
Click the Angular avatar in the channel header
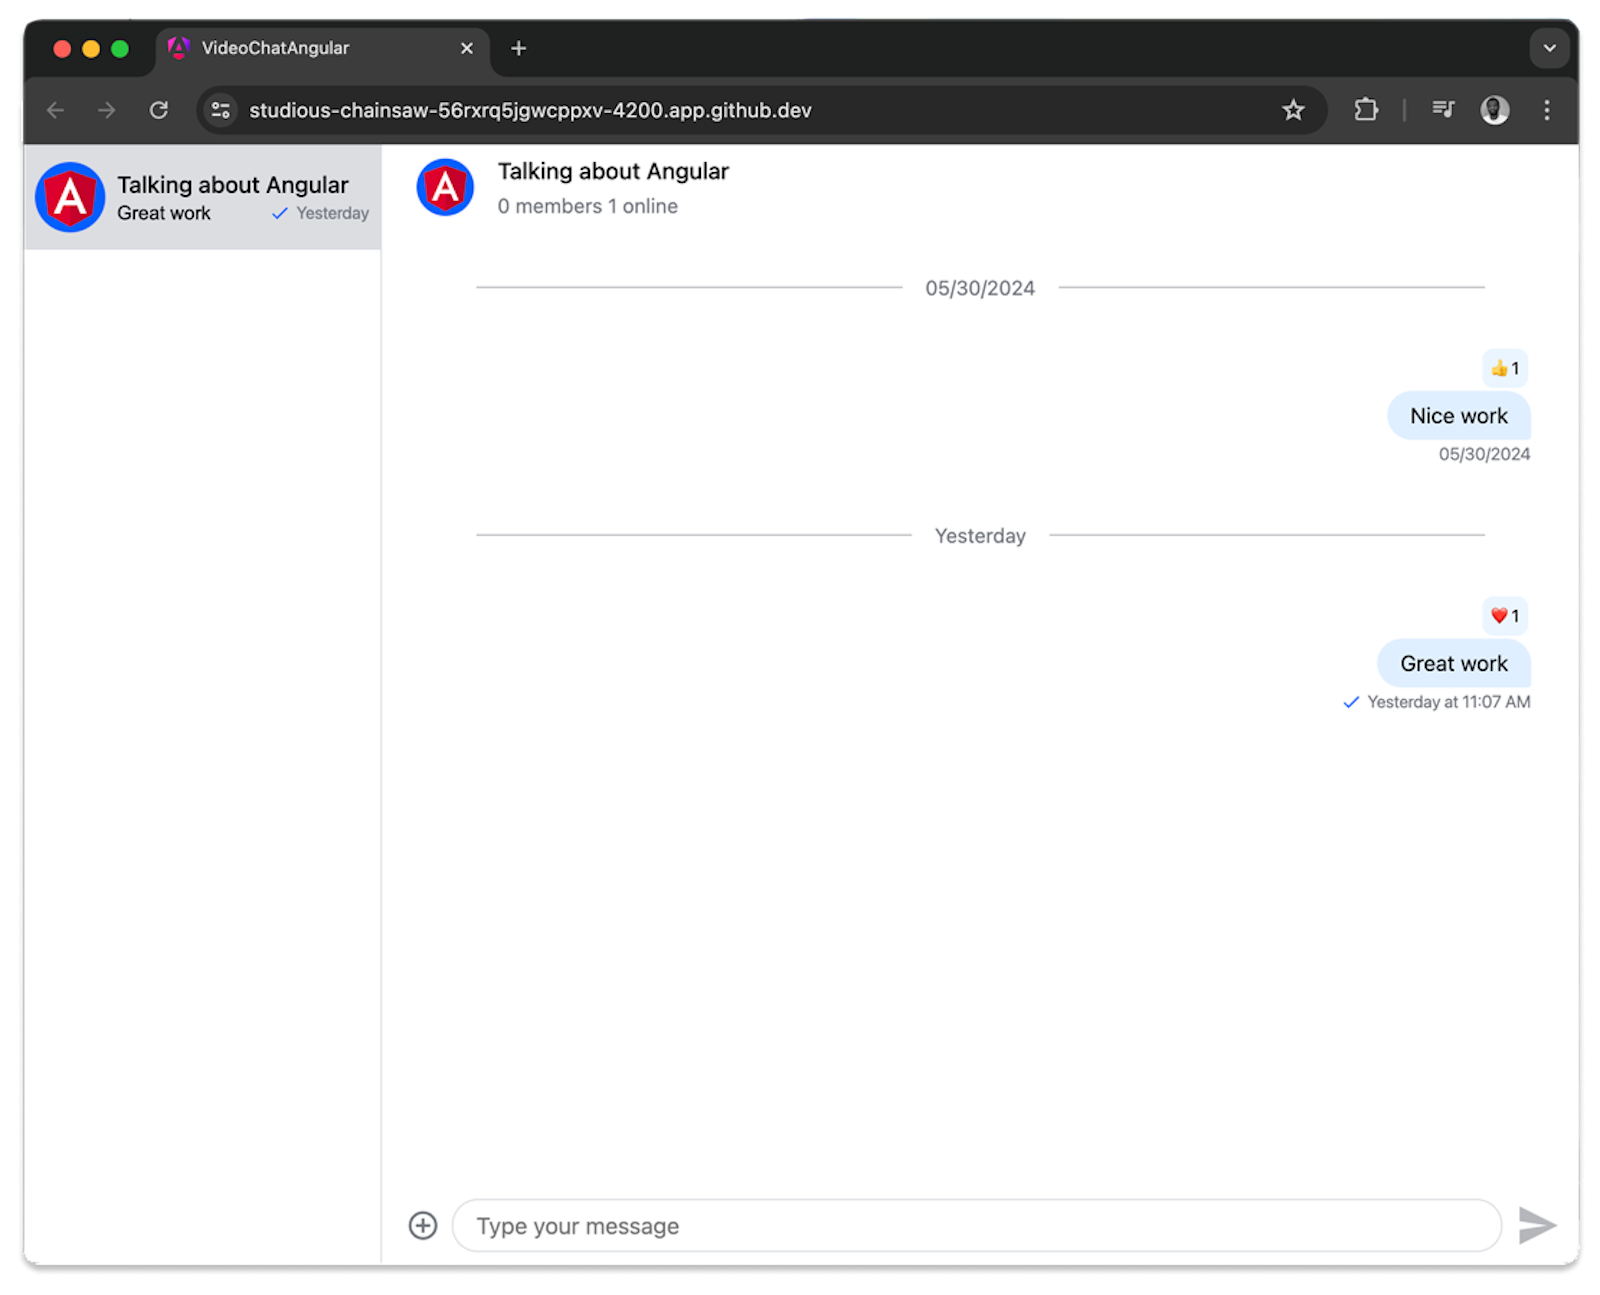click(444, 187)
